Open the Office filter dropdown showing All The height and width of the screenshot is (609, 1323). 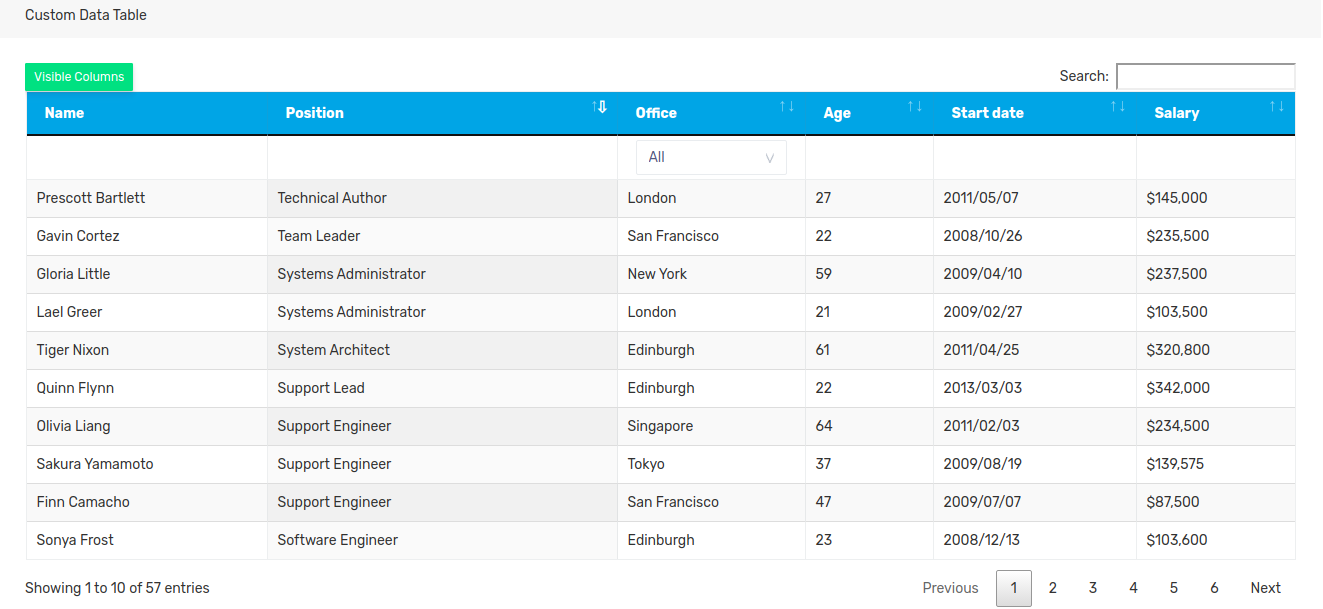(x=711, y=157)
